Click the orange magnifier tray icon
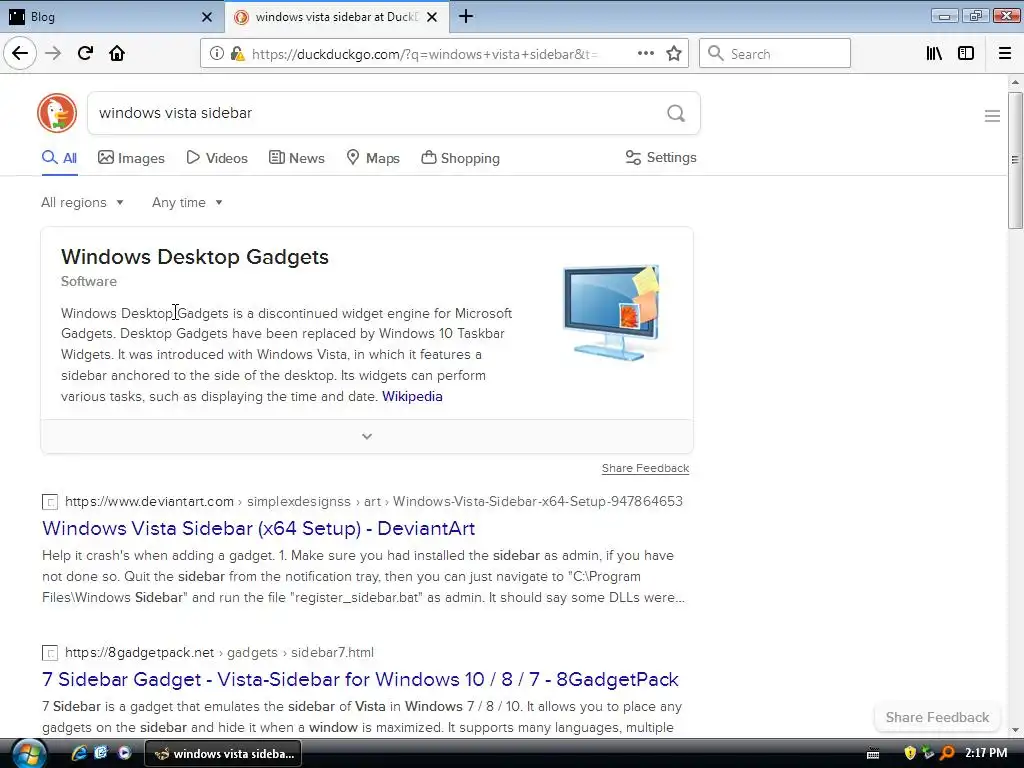The height and width of the screenshot is (768, 1024). click(947, 753)
